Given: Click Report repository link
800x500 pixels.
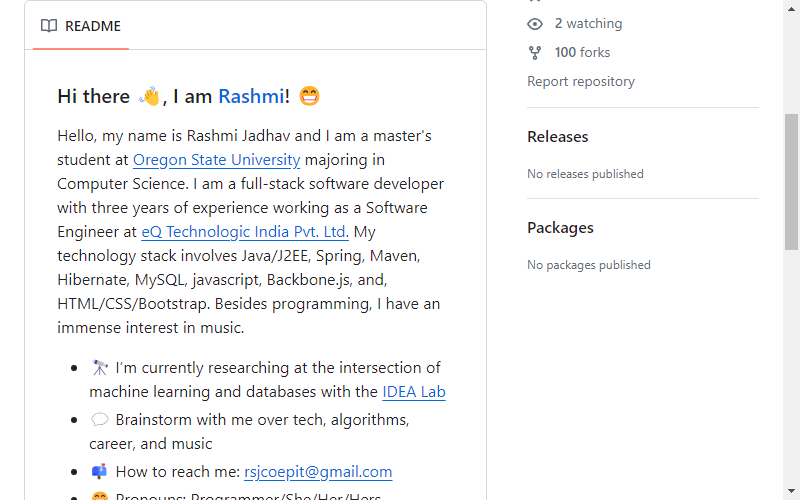Looking at the screenshot, I should [x=581, y=82].
